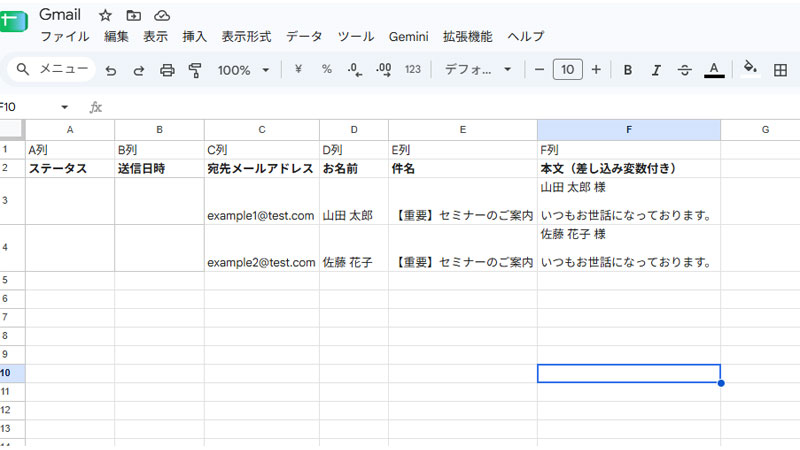Edit the font size field showing 10

(x=567, y=69)
